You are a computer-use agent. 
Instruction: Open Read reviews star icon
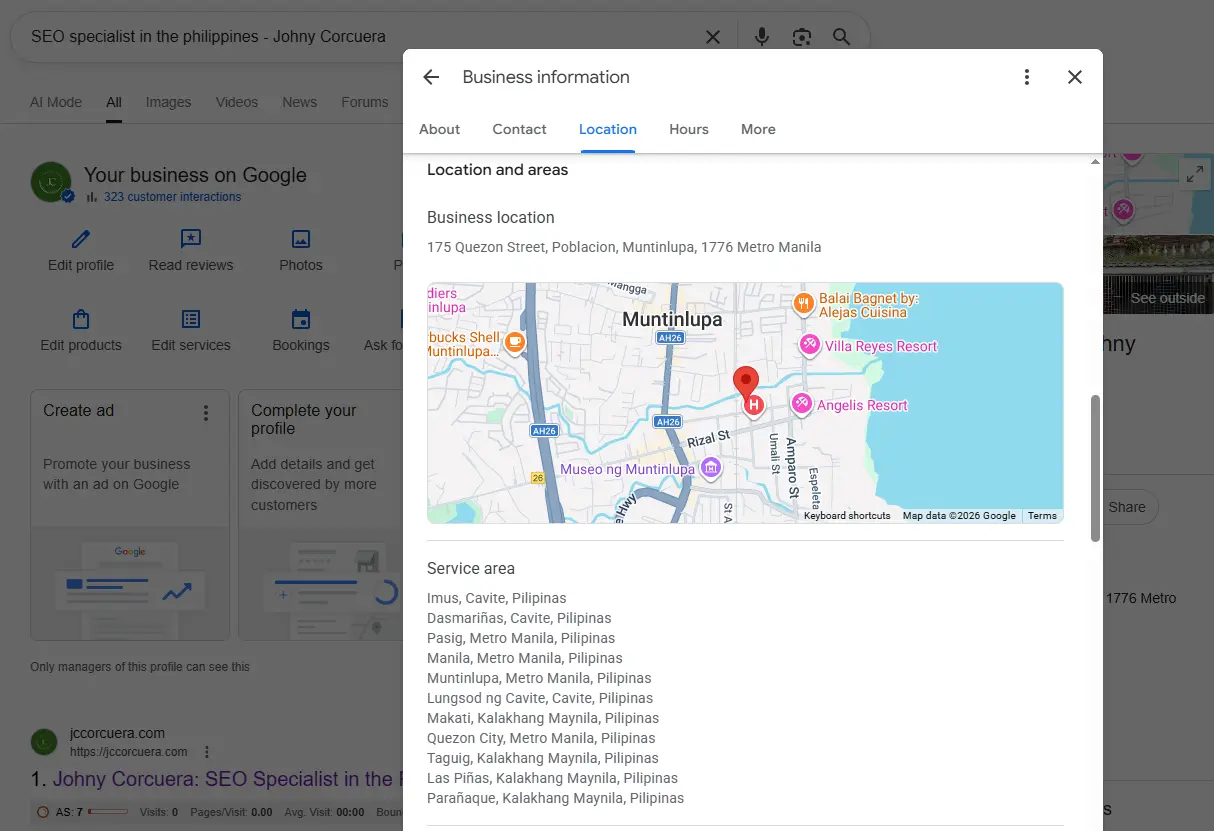point(191,239)
